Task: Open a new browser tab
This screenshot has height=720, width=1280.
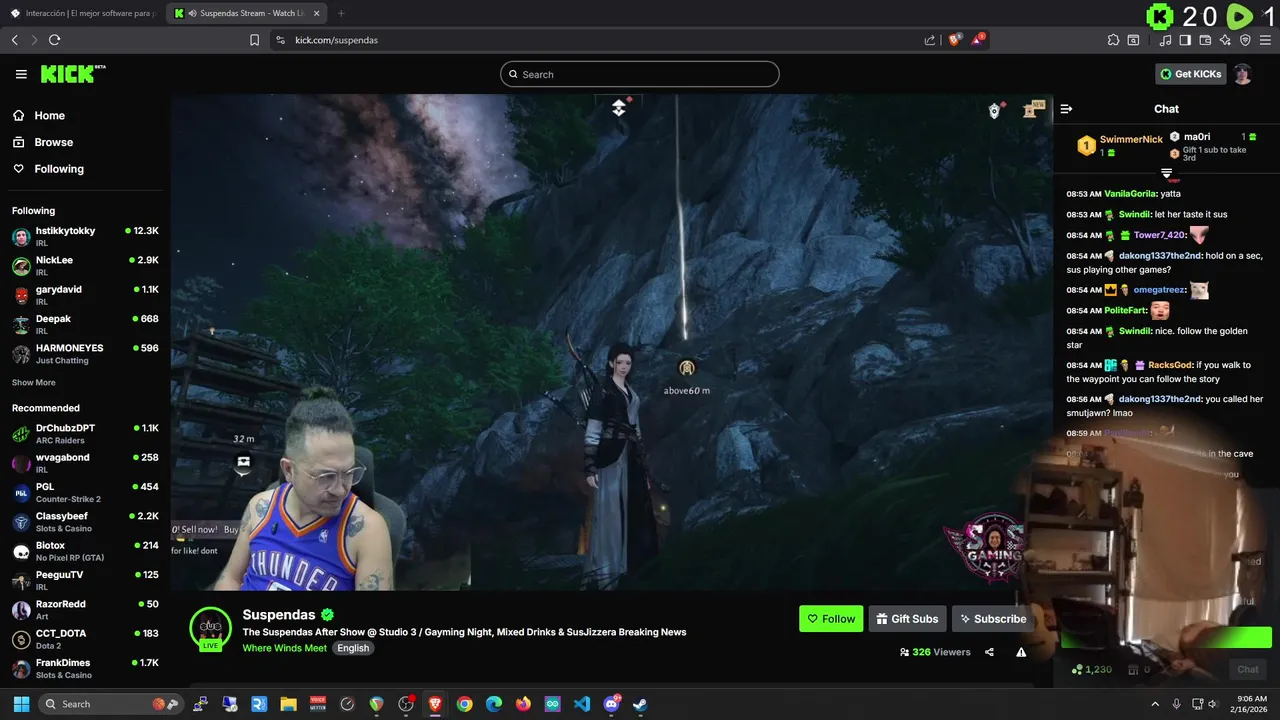Action: [x=341, y=13]
